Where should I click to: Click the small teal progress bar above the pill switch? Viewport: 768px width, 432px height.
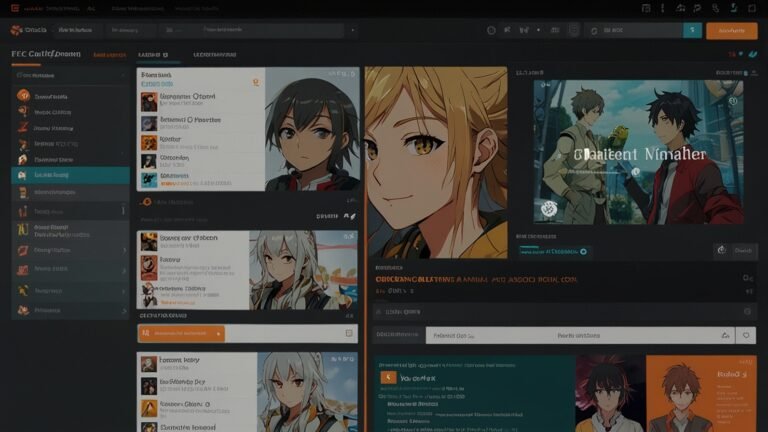click(x=529, y=247)
